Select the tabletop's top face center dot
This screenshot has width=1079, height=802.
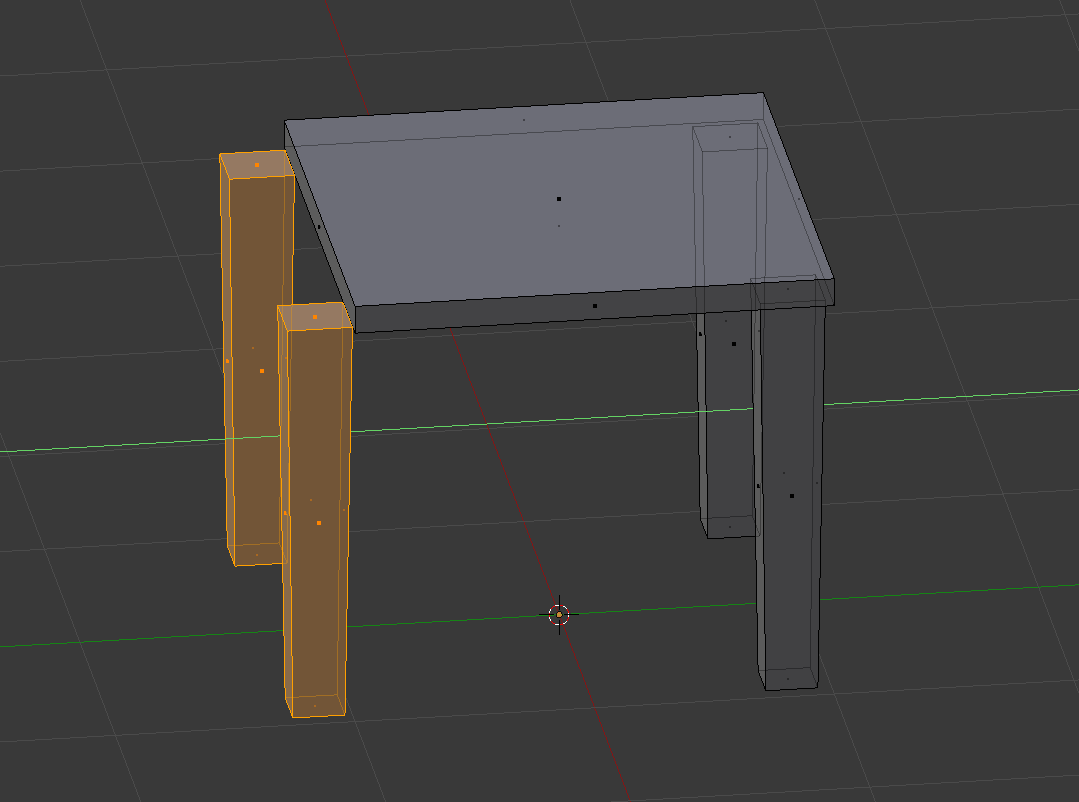click(559, 199)
